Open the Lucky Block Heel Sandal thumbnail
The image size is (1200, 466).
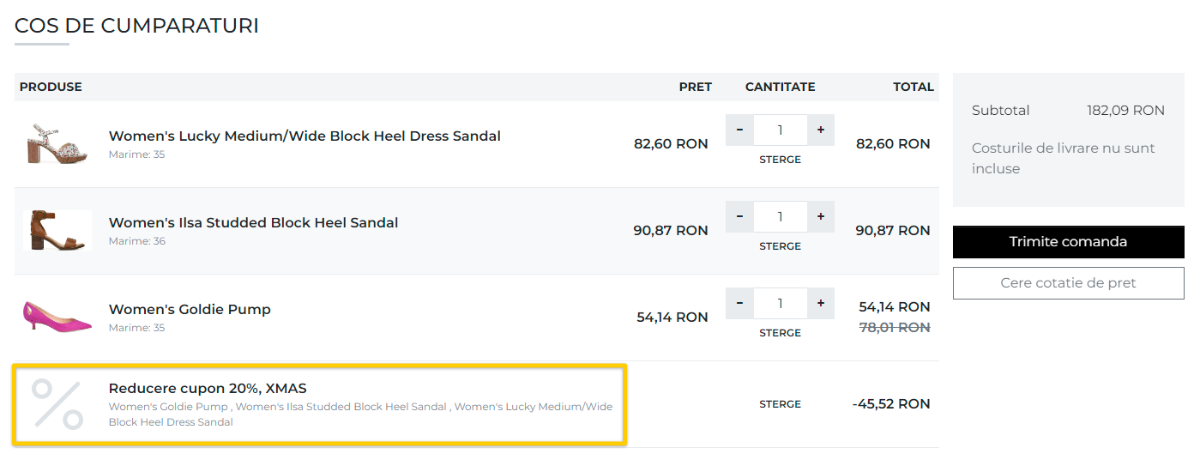[58, 144]
